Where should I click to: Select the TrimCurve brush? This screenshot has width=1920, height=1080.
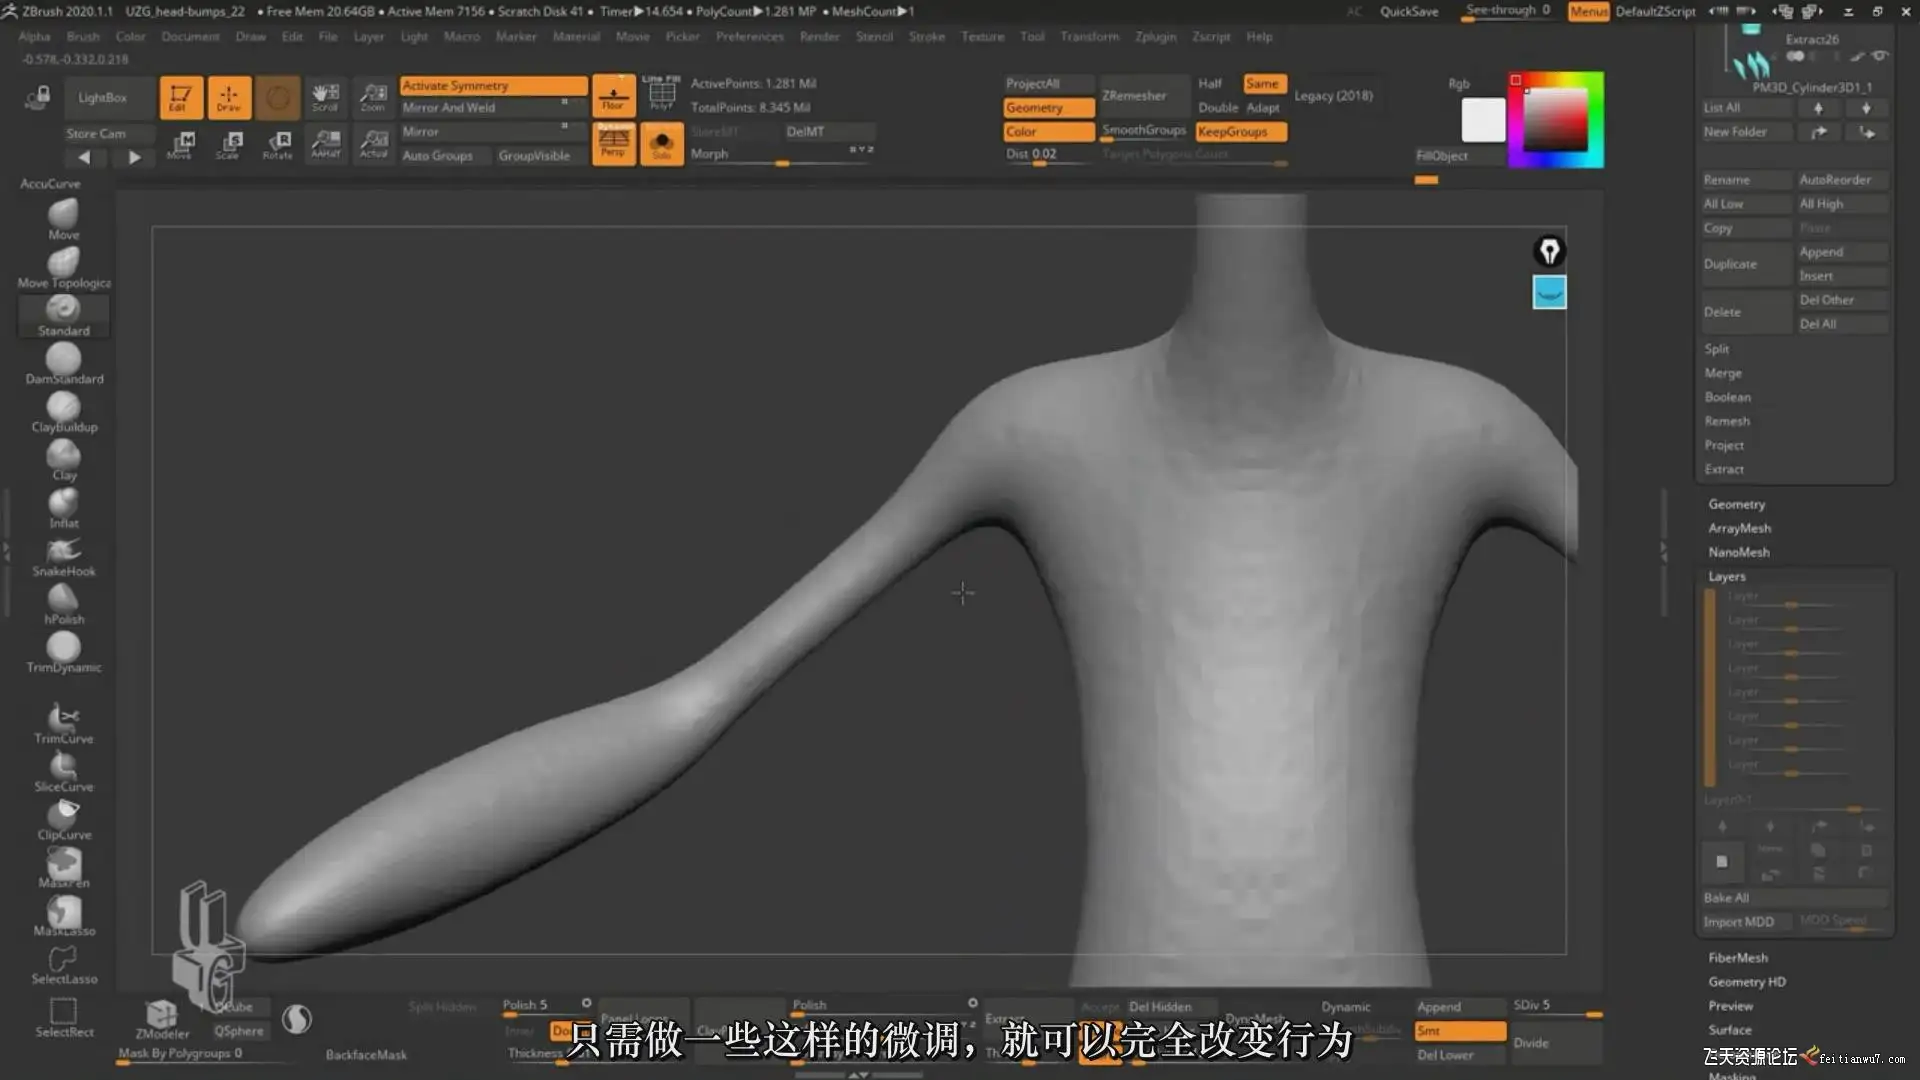(63, 720)
